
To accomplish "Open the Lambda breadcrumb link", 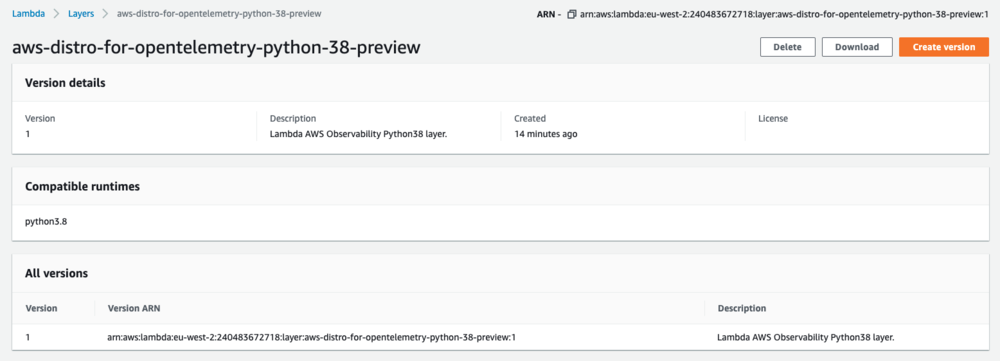I will pos(29,13).
